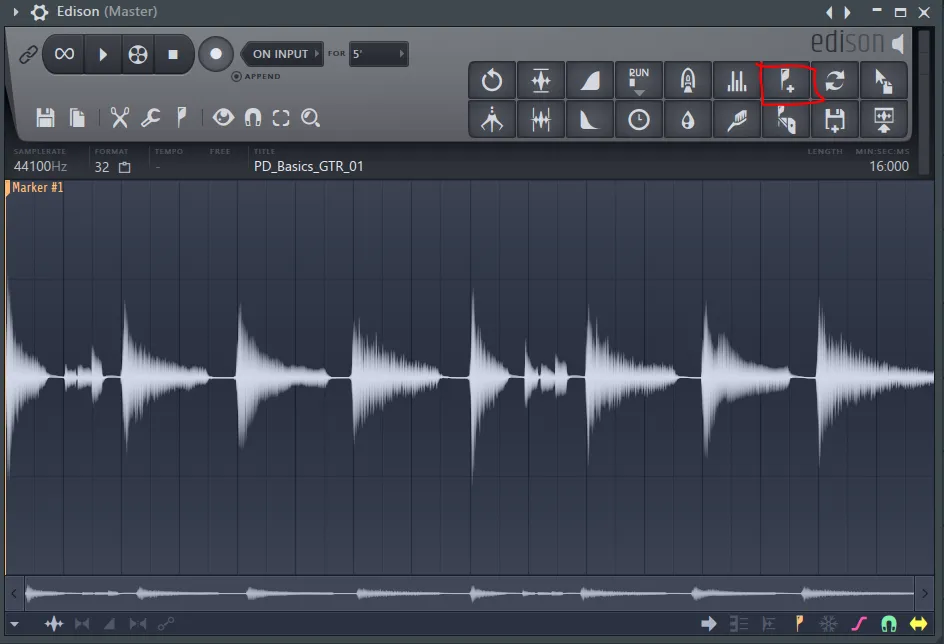This screenshot has height=644, width=944.
Task: Open the flag regions menu
Action: (x=181, y=117)
